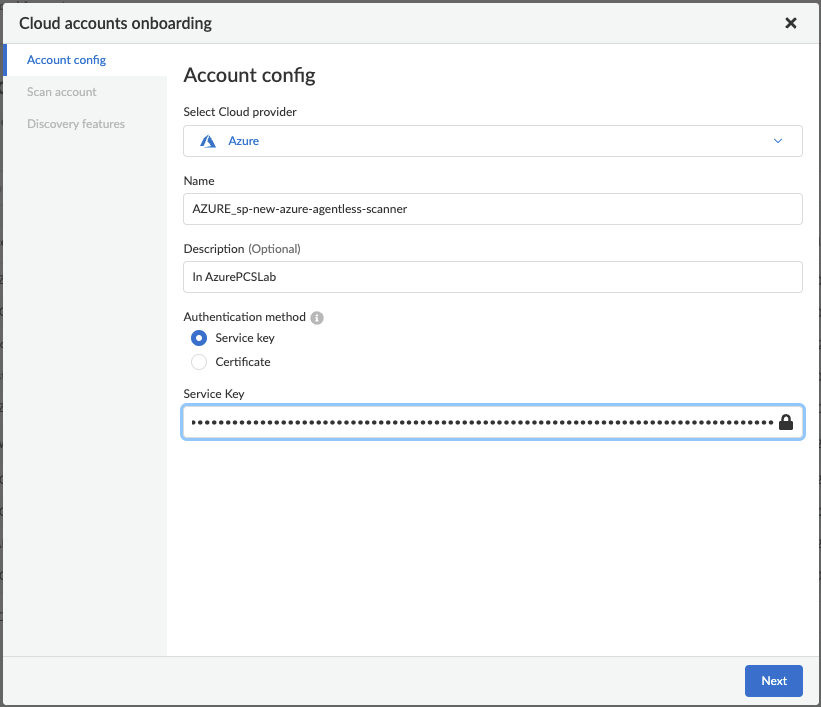Open the Discovery features step
Viewport: 821px width, 707px height.
point(76,124)
